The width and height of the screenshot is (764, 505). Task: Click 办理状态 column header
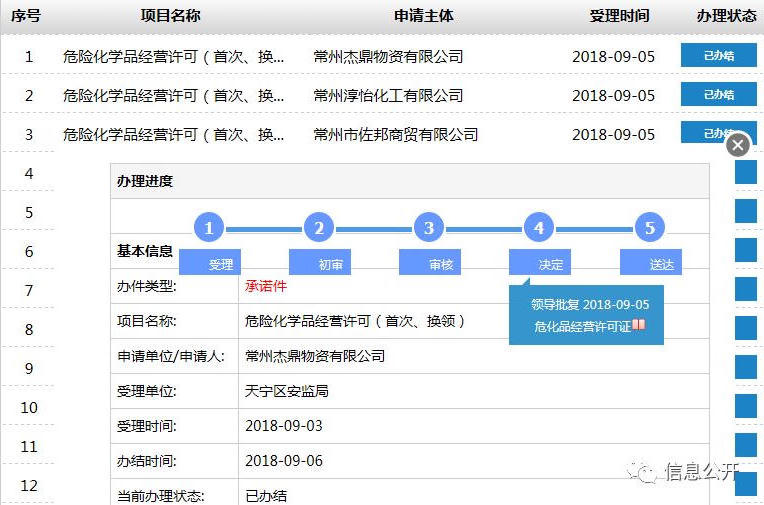point(726,16)
